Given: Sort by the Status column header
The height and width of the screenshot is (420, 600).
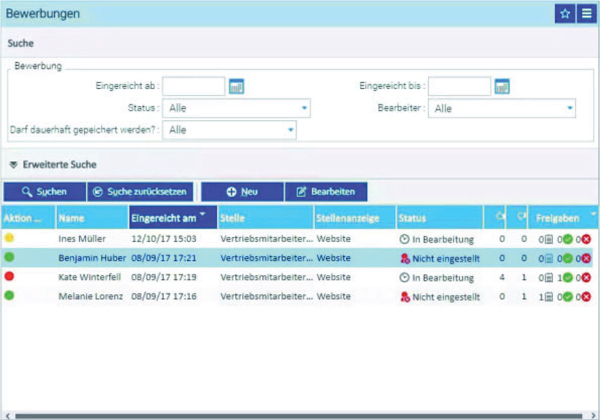Looking at the screenshot, I should [x=440, y=218].
